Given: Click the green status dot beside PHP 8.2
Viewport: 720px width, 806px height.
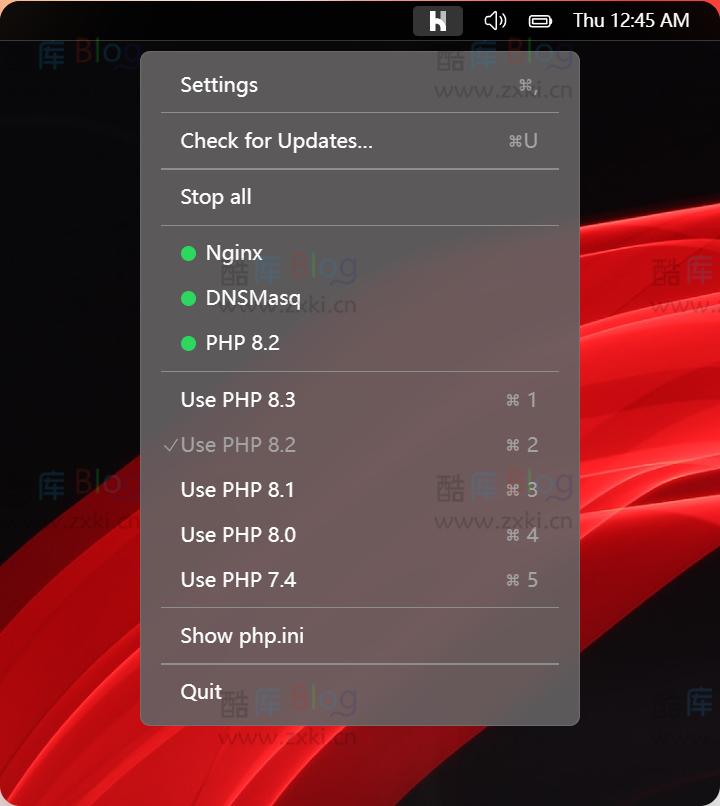Looking at the screenshot, I should point(187,343).
